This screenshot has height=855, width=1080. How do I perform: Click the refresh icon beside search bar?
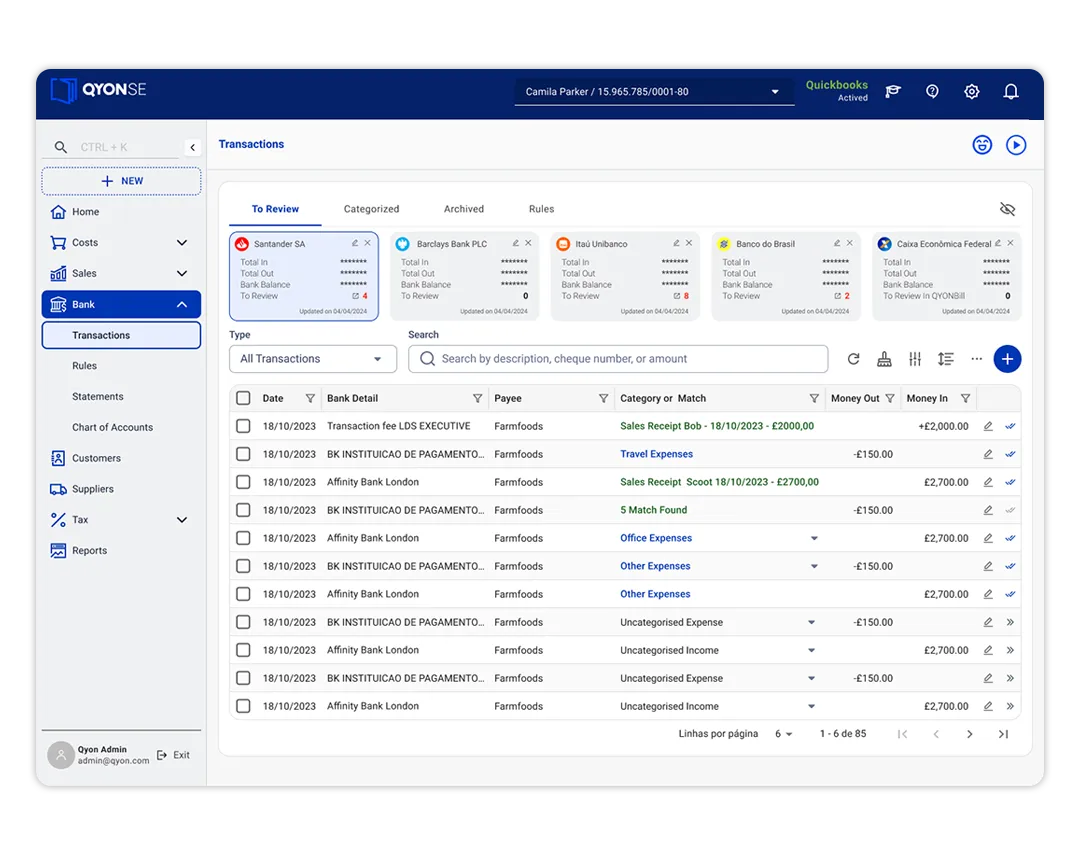[x=853, y=359]
